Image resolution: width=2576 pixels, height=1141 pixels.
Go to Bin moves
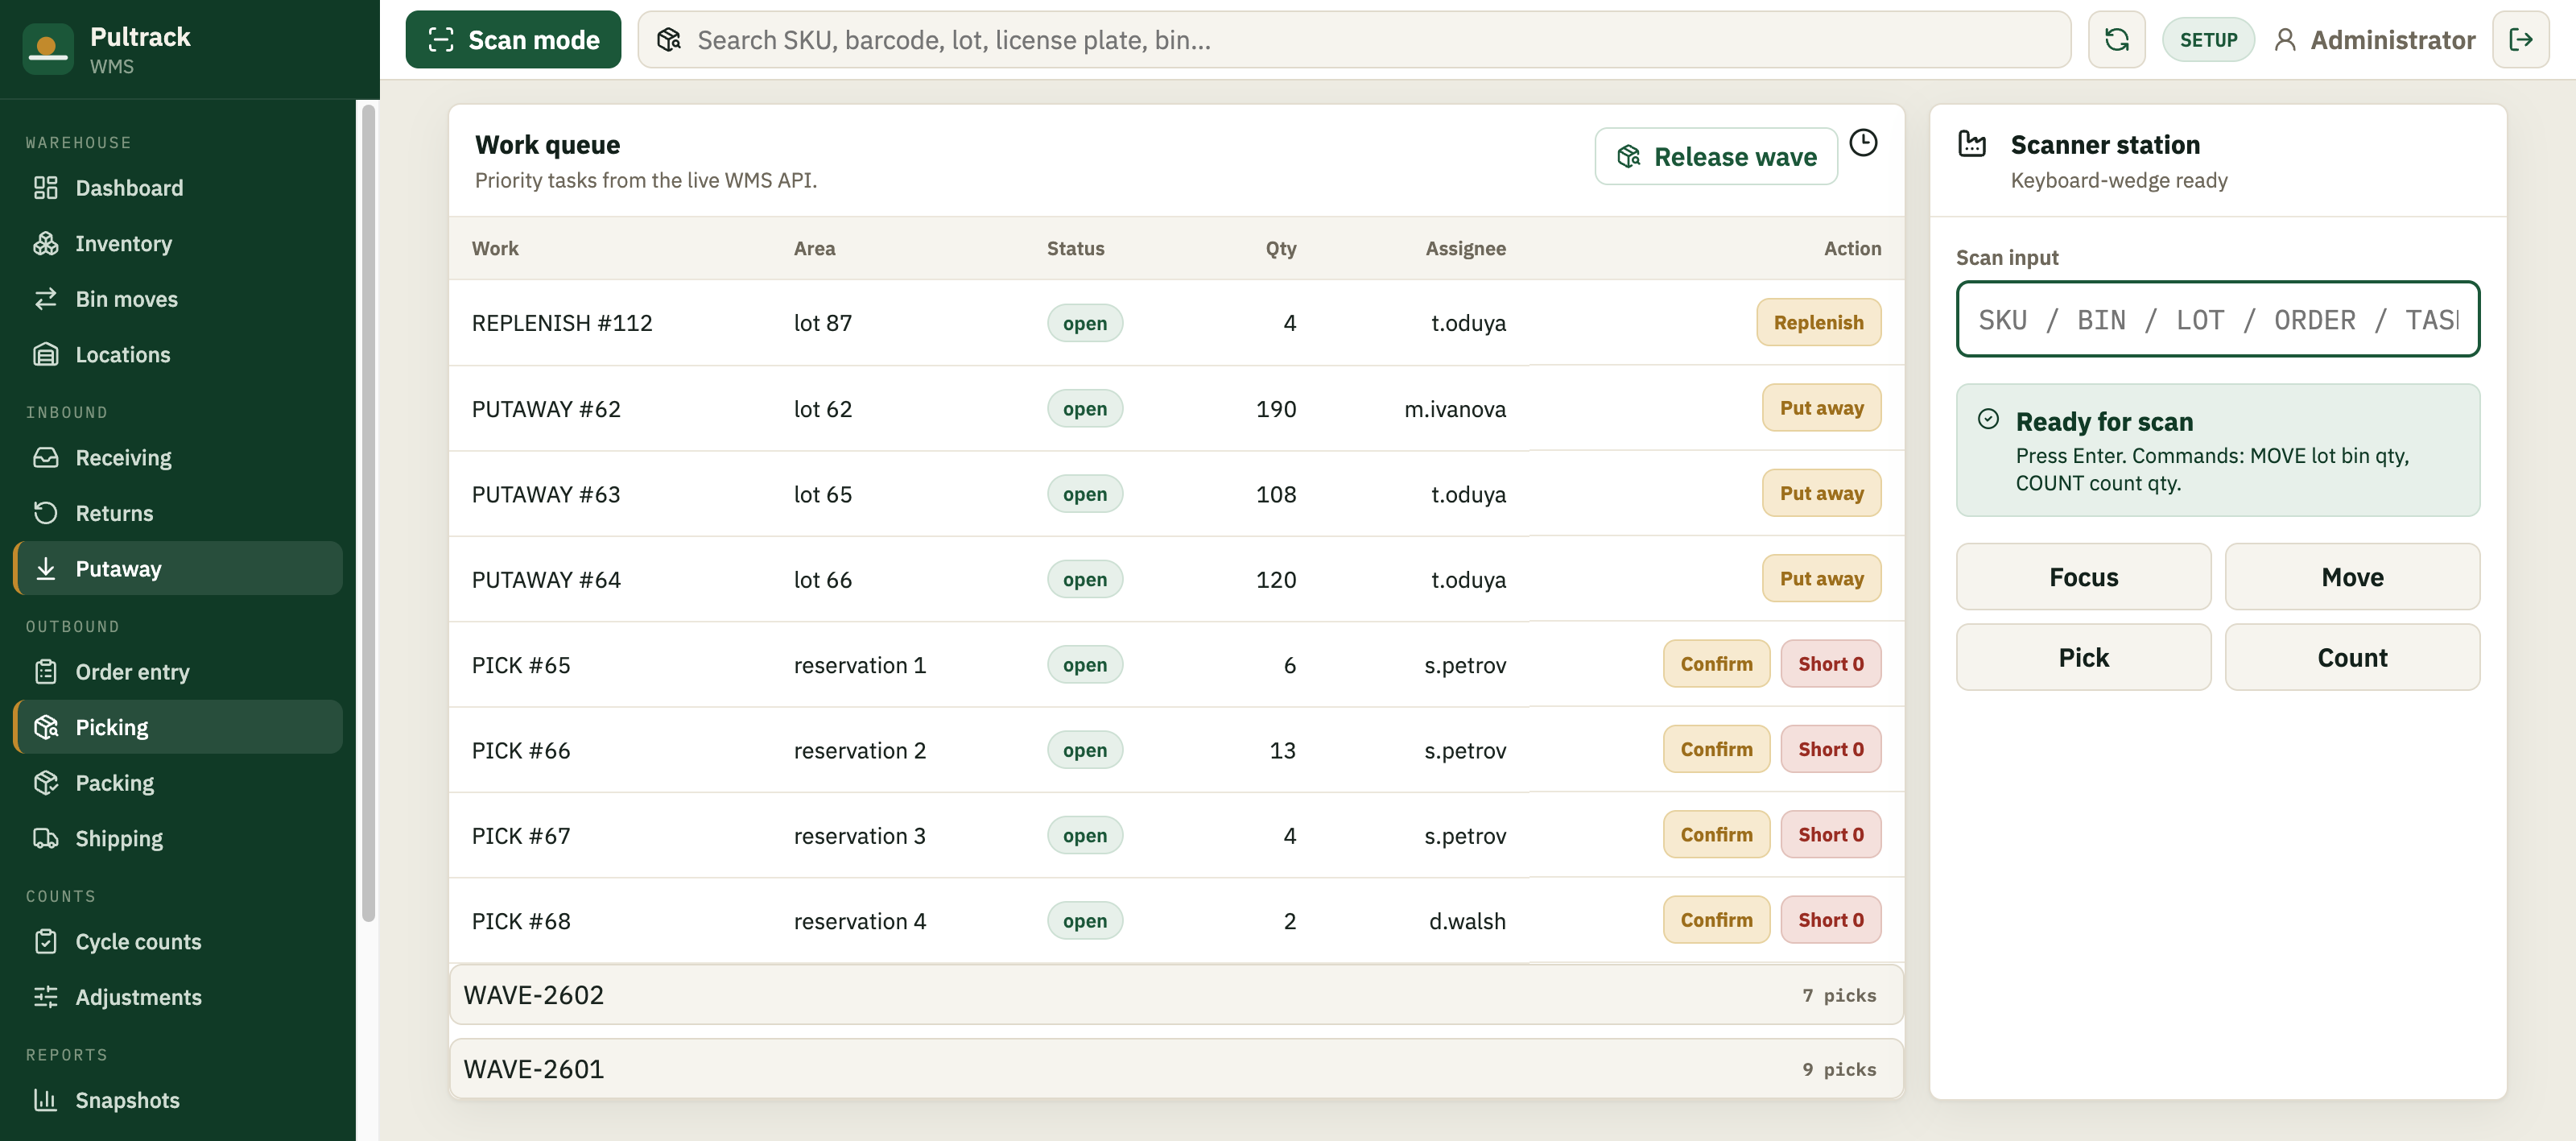(x=178, y=299)
